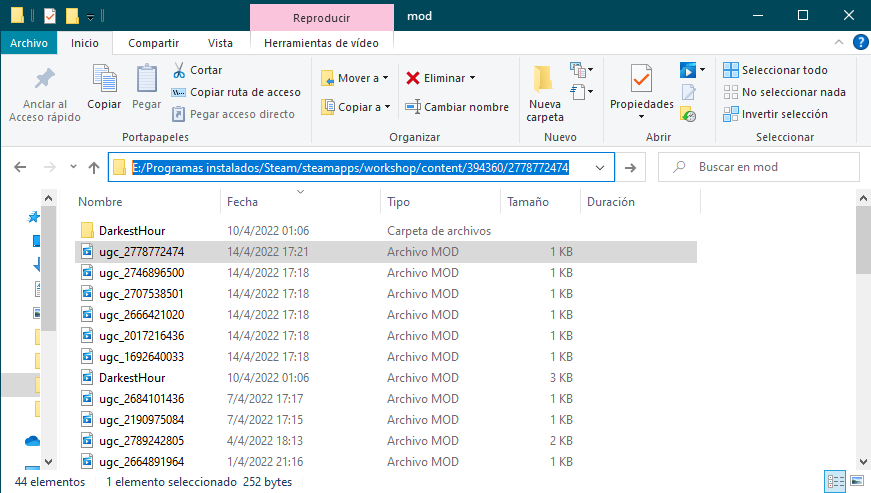Click the Buscar en mod search box
Viewport: 871px width, 493px height.
click(759, 167)
